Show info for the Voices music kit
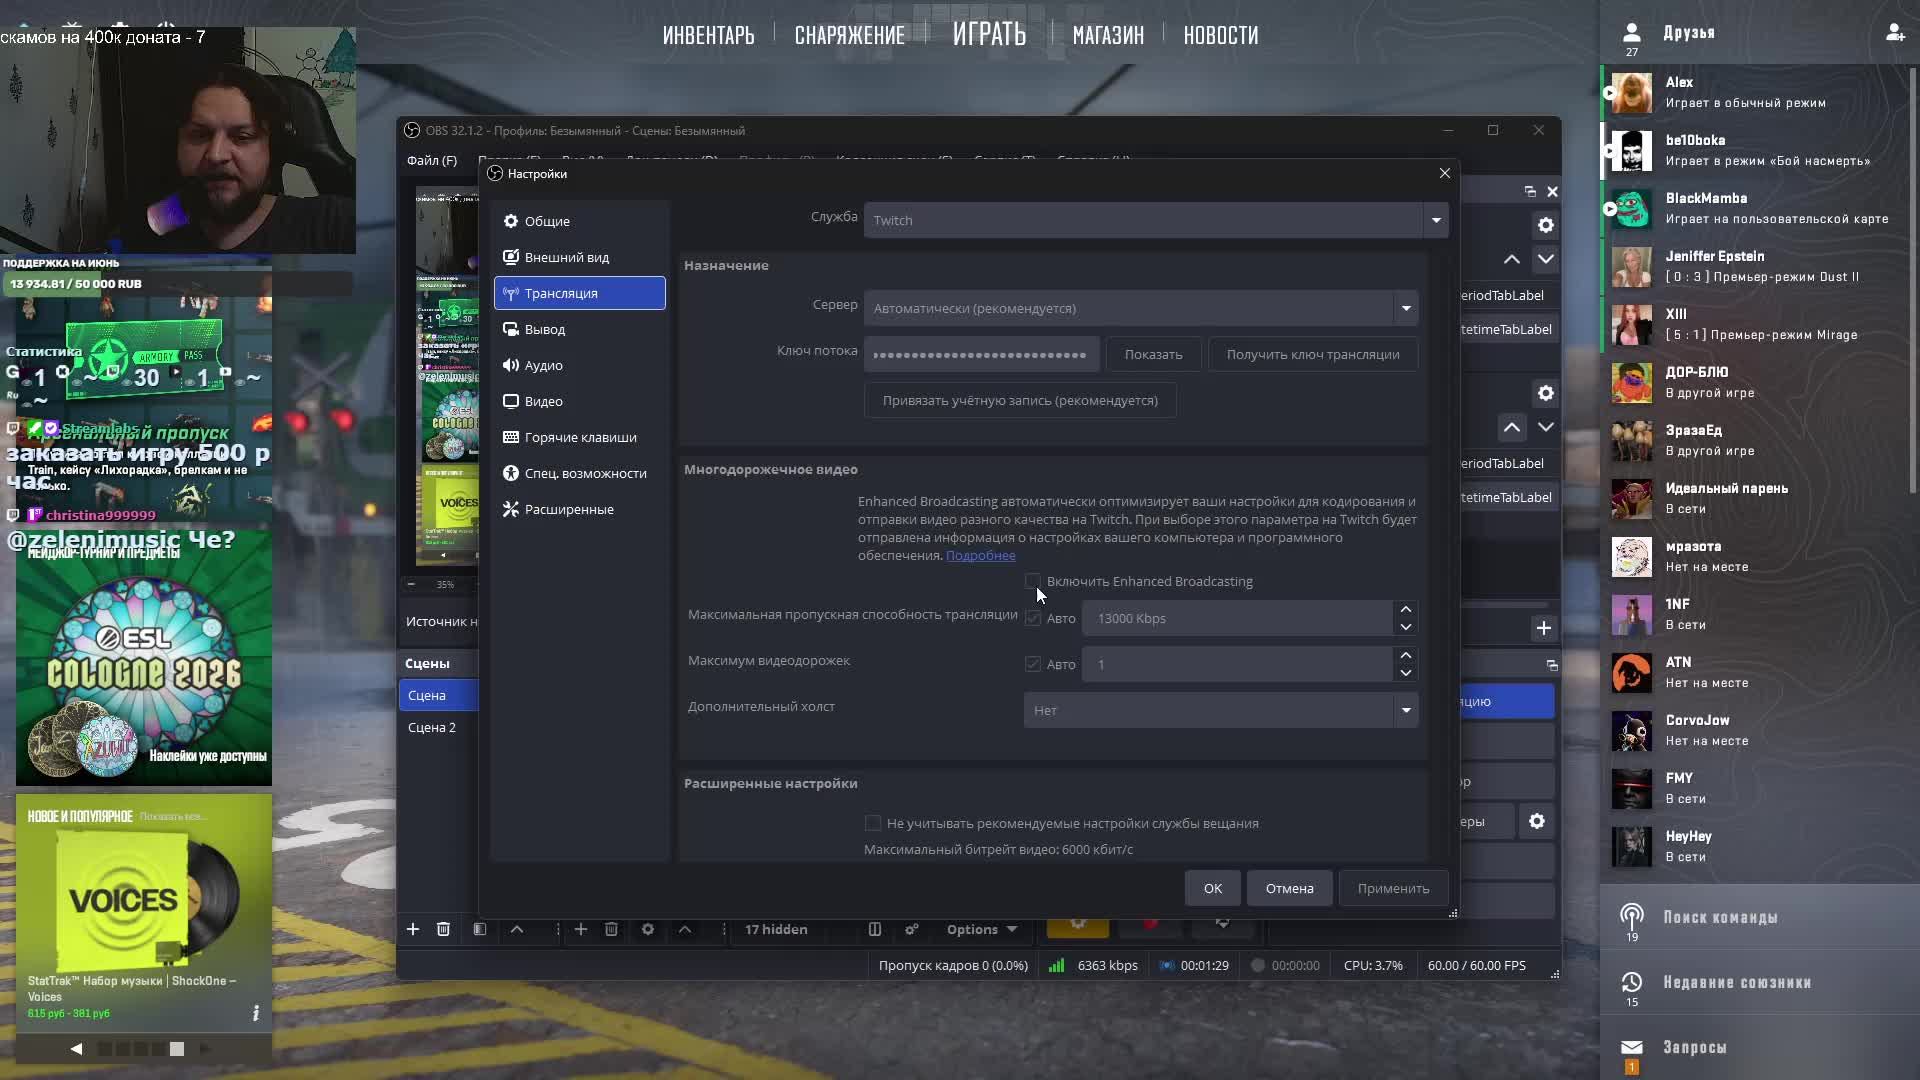This screenshot has height=1080, width=1920. tap(256, 1013)
